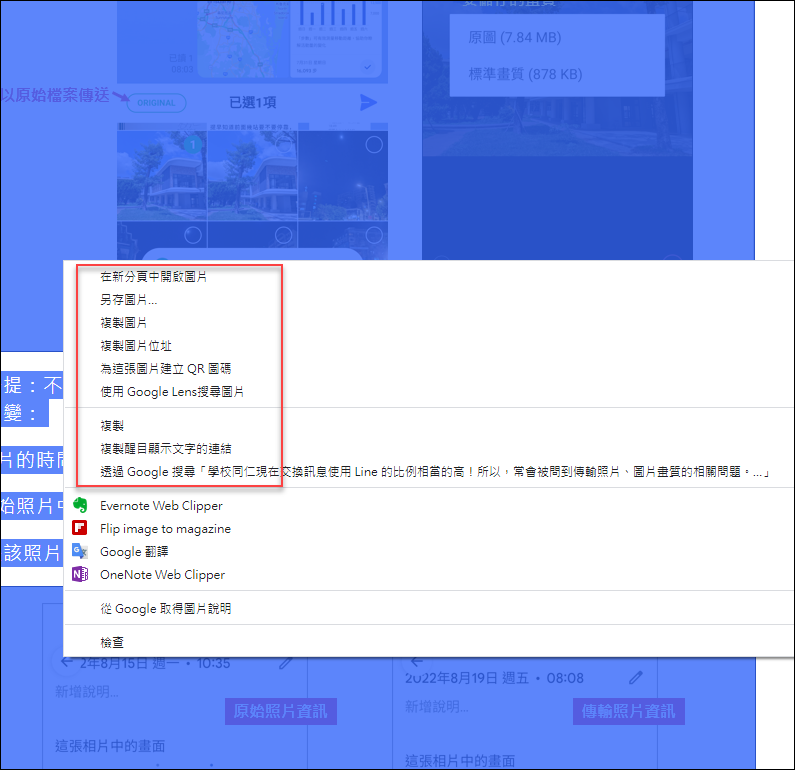Image resolution: width=795 pixels, height=770 pixels.
Task: Choose 複製醒目顯示文字的連結
Action: click(165, 449)
